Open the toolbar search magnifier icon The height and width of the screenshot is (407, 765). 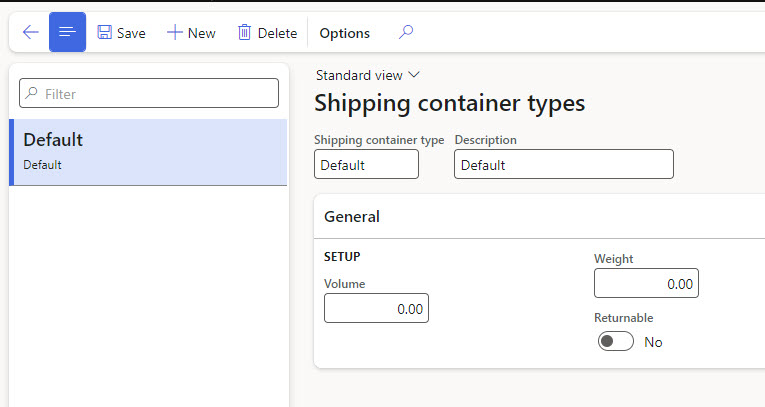pyautogui.click(x=405, y=32)
